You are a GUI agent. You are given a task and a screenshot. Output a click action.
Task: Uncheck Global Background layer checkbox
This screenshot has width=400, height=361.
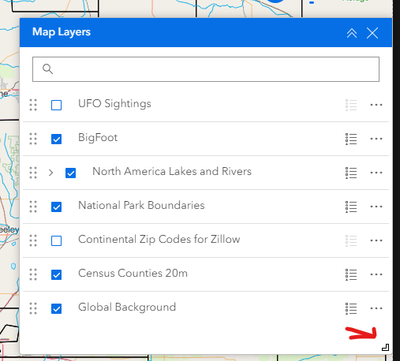tap(56, 309)
